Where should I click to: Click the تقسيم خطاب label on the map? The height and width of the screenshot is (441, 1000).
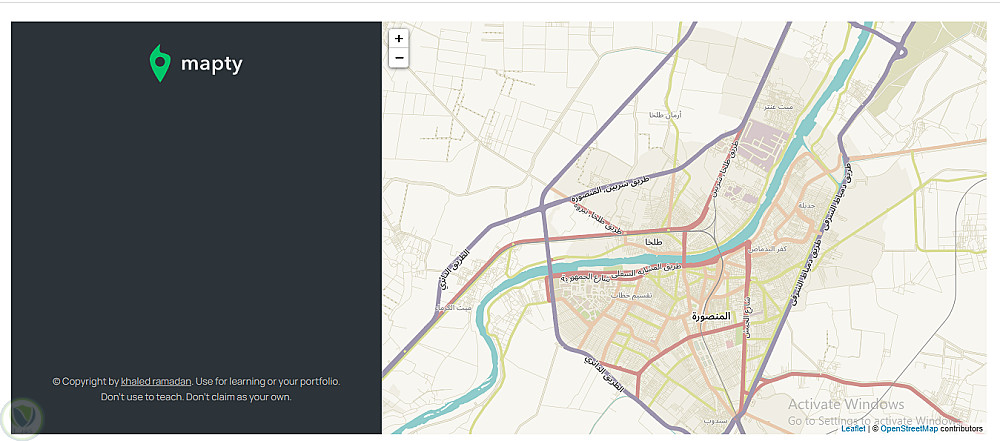(630, 296)
